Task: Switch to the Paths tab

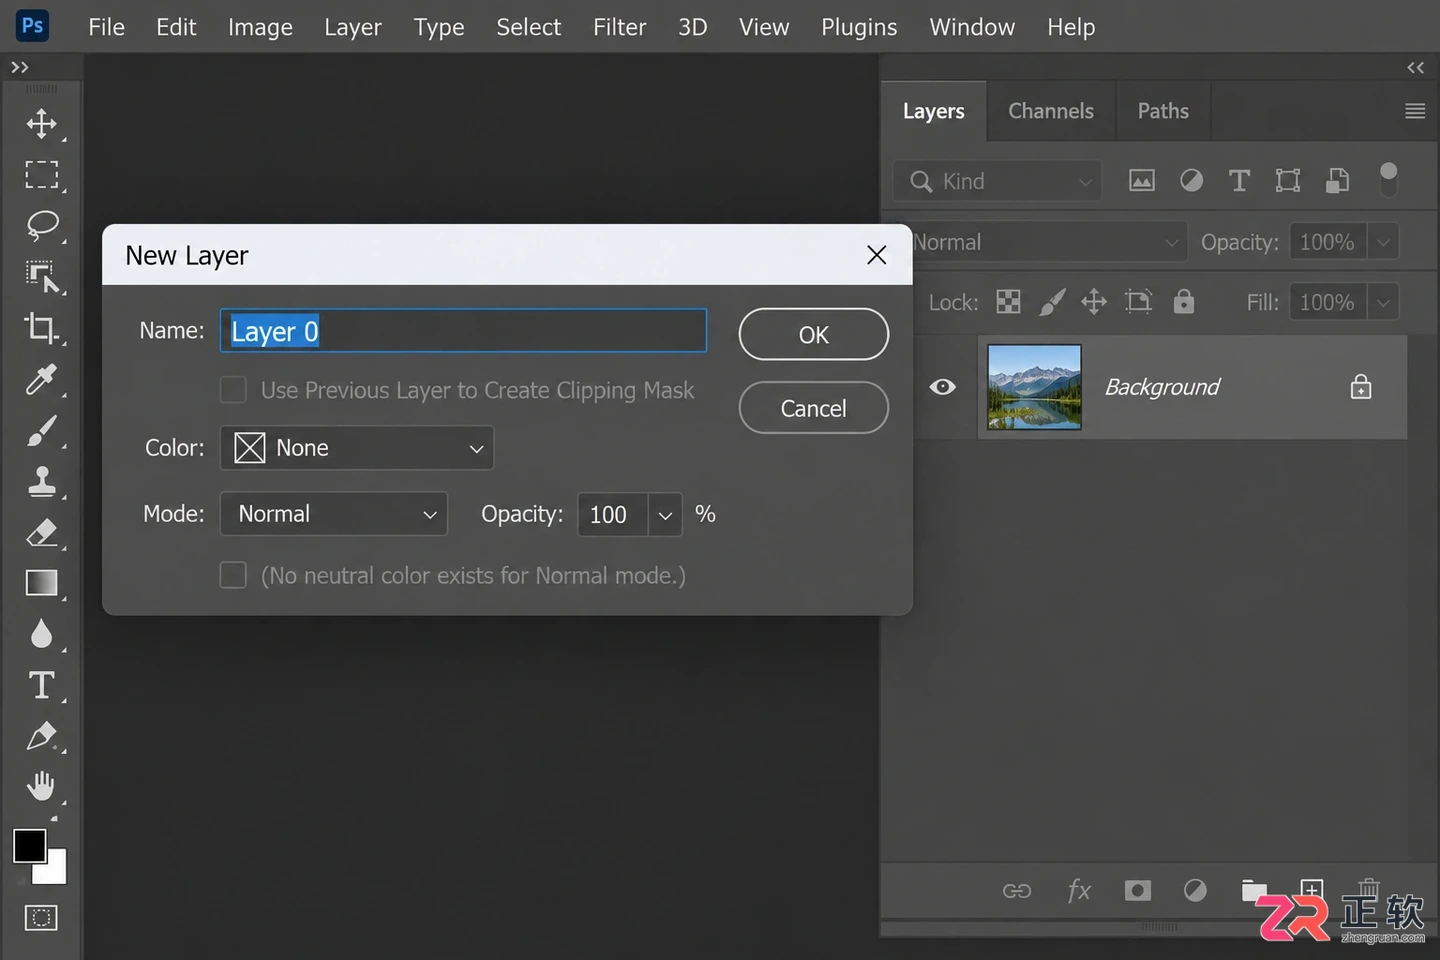Action: click(x=1163, y=111)
